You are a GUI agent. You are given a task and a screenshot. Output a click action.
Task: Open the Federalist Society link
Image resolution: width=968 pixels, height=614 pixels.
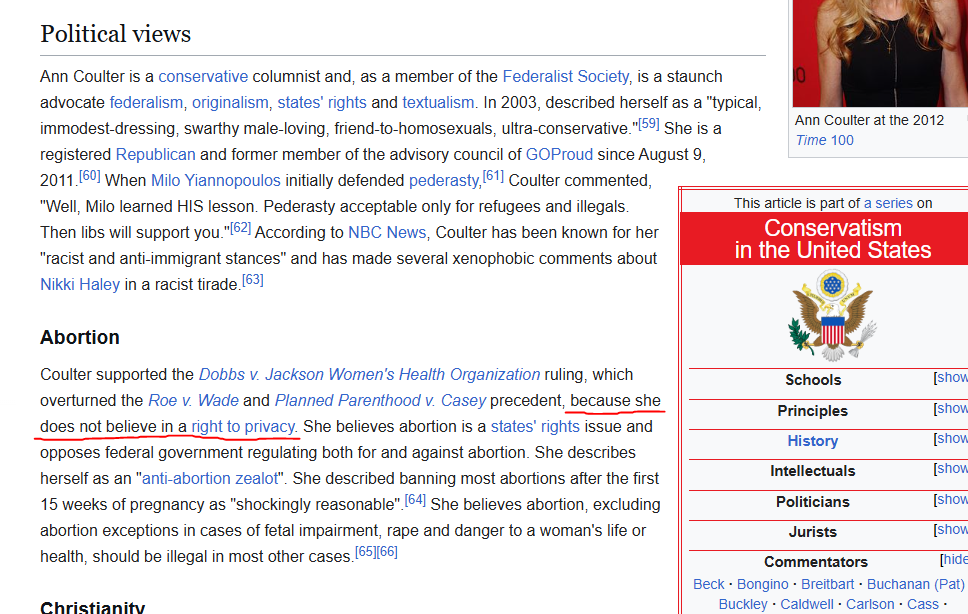[x=565, y=77]
